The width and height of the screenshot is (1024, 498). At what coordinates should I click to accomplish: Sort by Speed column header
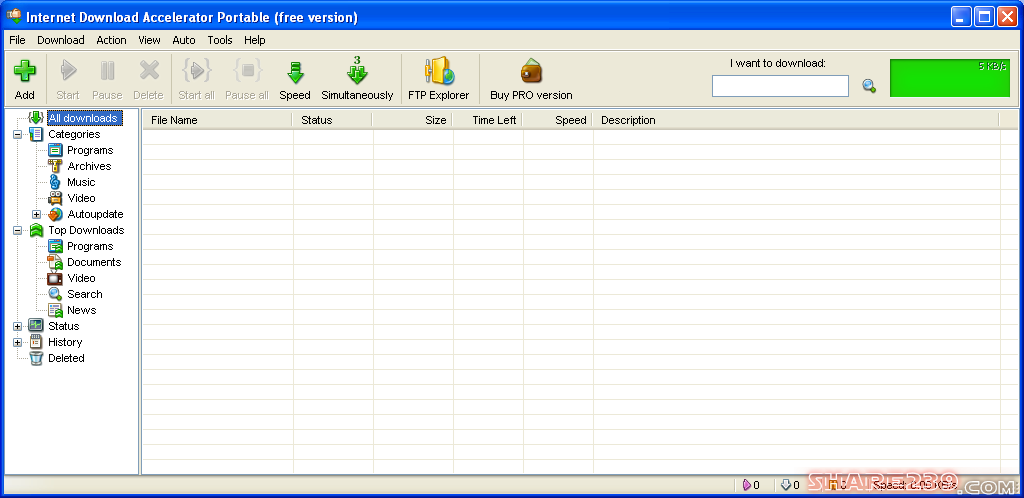557,120
